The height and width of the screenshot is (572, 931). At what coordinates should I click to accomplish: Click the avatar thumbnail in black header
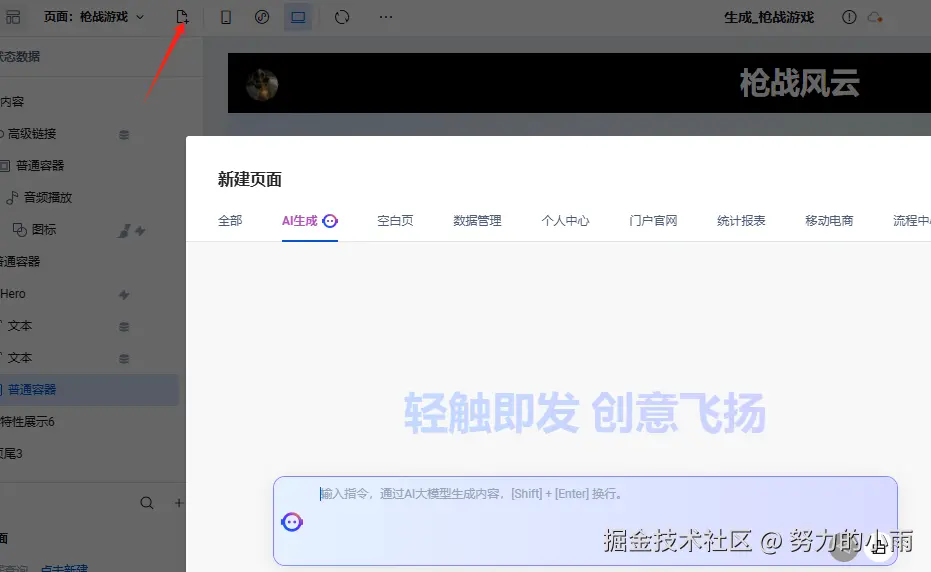pos(262,84)
